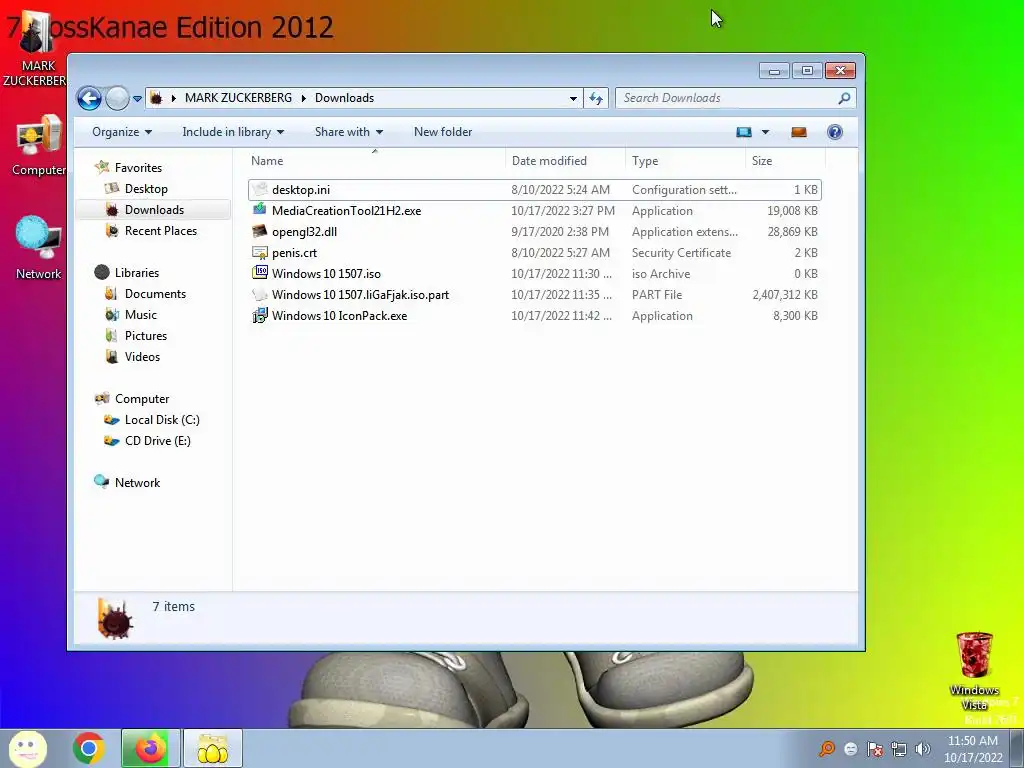
Task: Click Network in the navigation pane
Action: [x=137, y=483]
